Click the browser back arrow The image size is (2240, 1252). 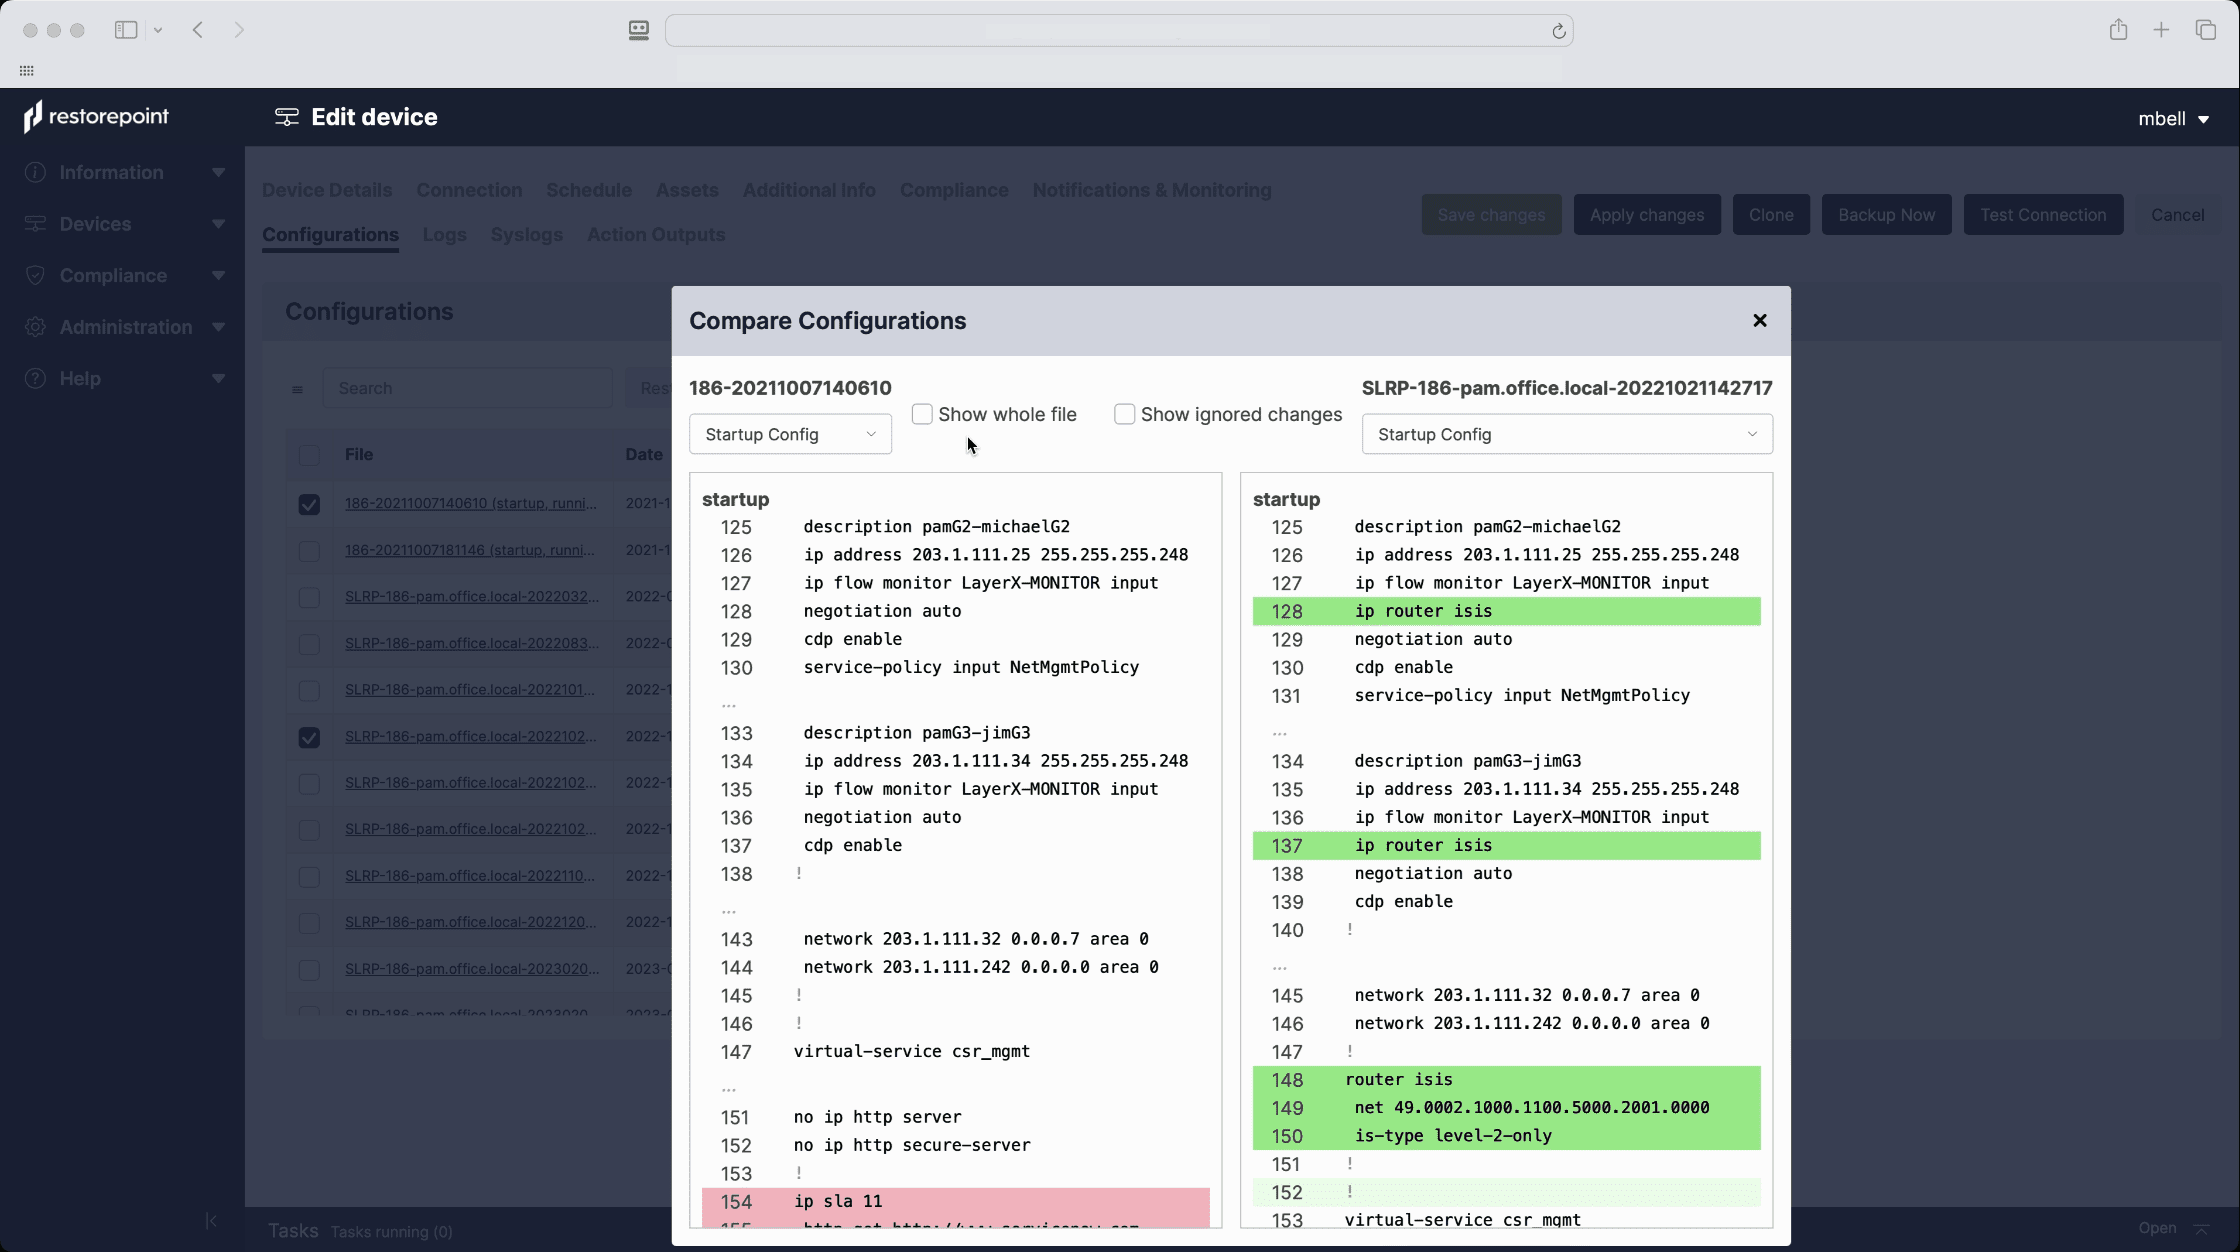[x=198, y=30]
